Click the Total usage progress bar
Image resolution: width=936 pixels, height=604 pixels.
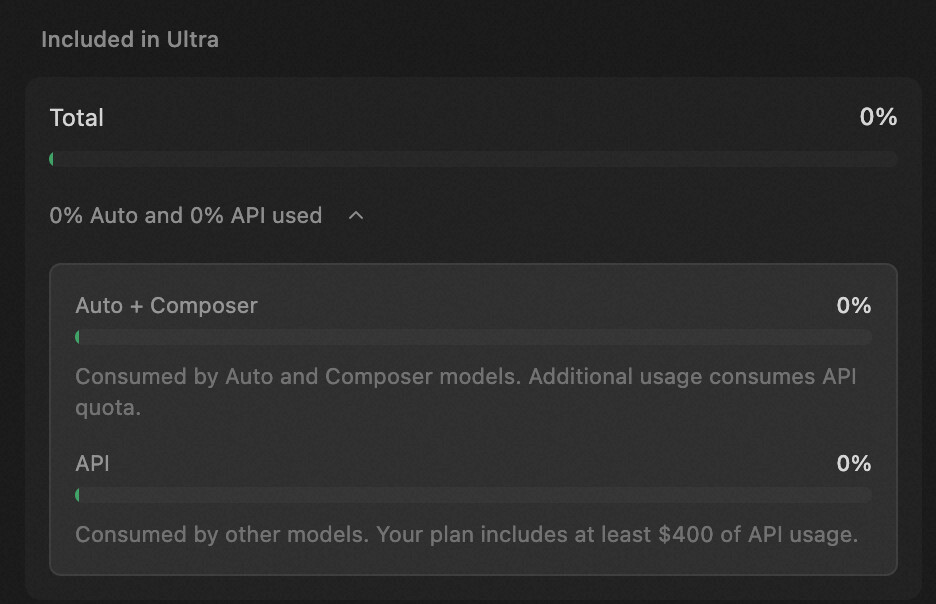point(473,159)
